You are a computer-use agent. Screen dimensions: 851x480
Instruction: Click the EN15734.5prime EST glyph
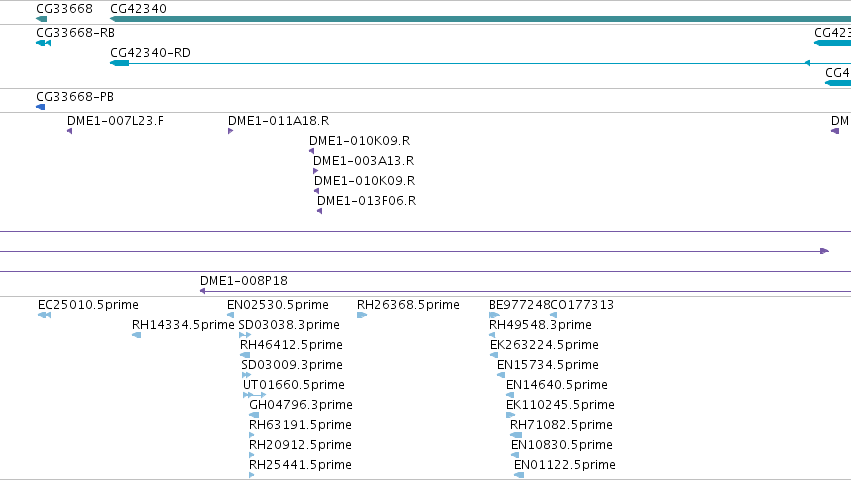pos(501,375)
